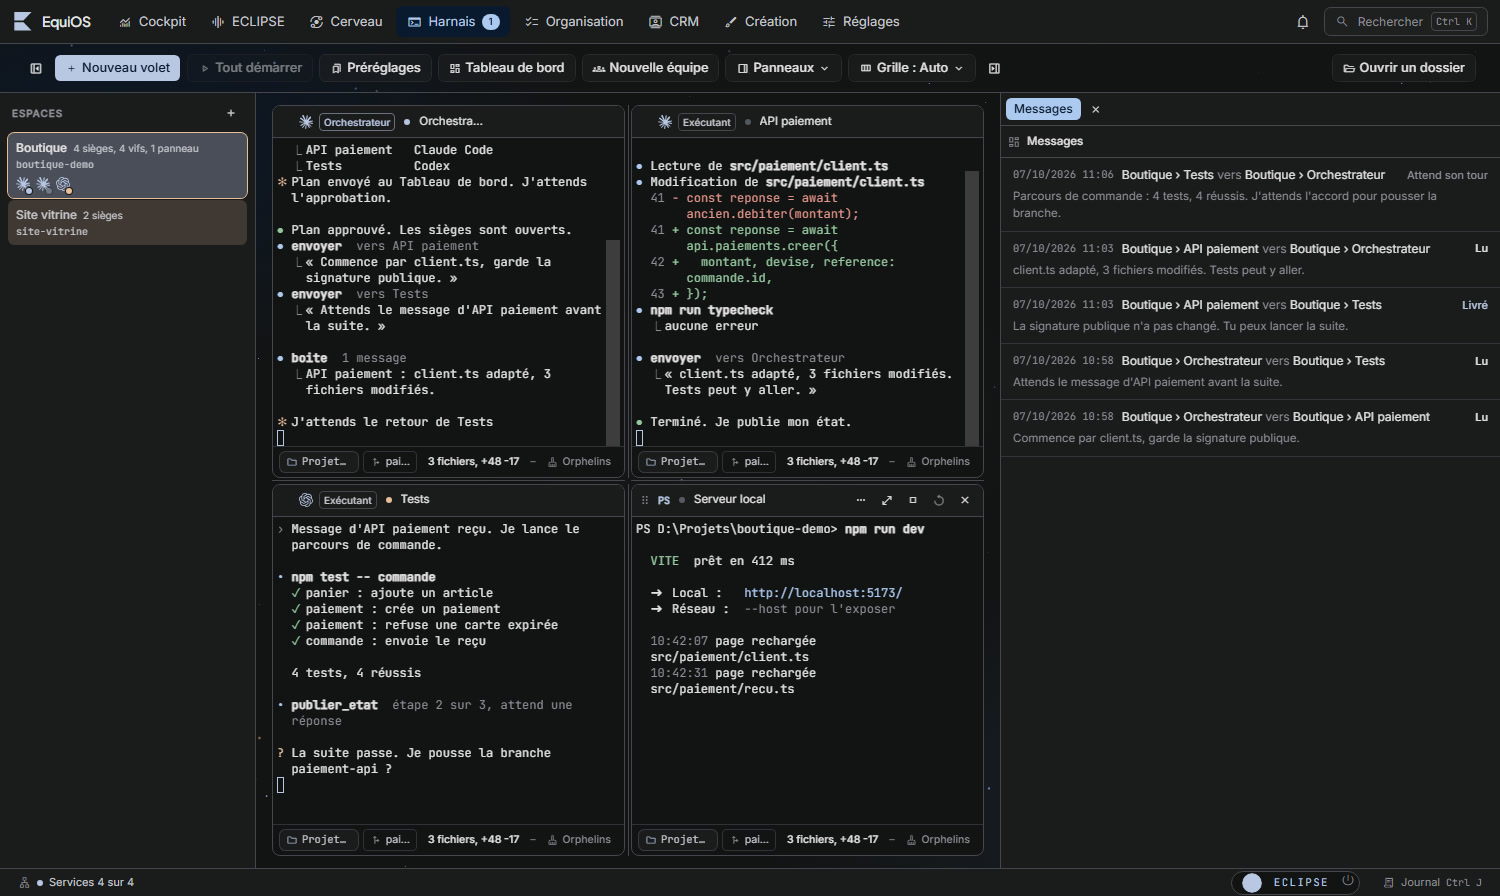Click the ECLIPSE power icon in status bar
This screenshot has width=1500, height=896.
1348,881
